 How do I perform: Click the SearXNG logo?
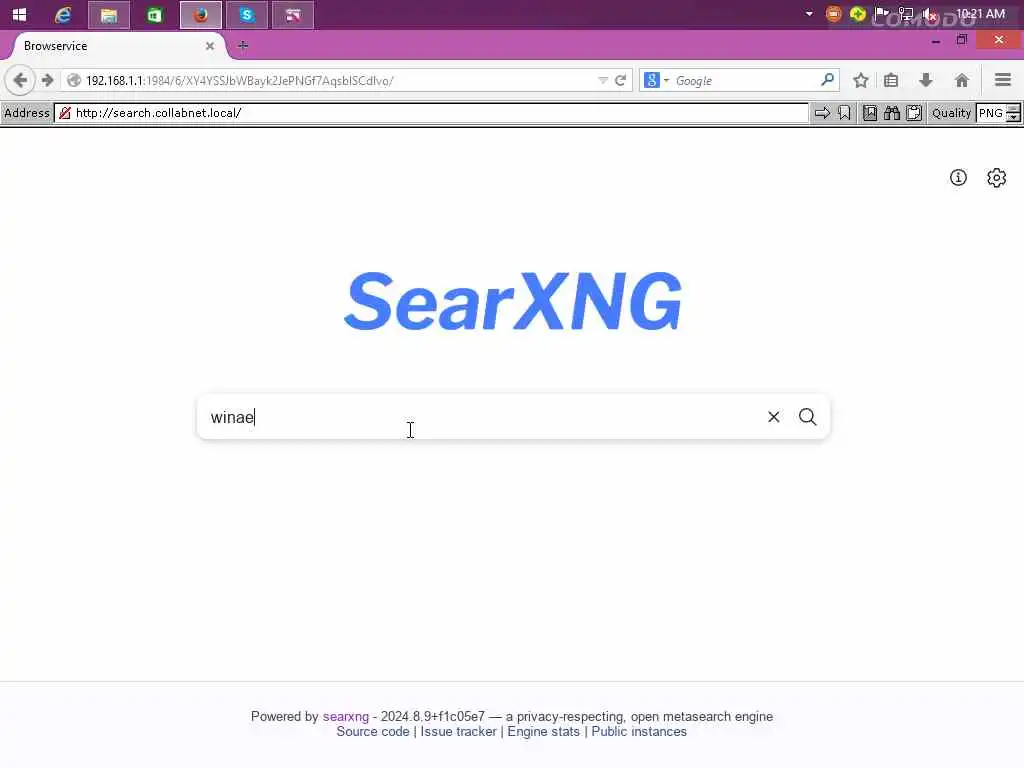(513, 301)
